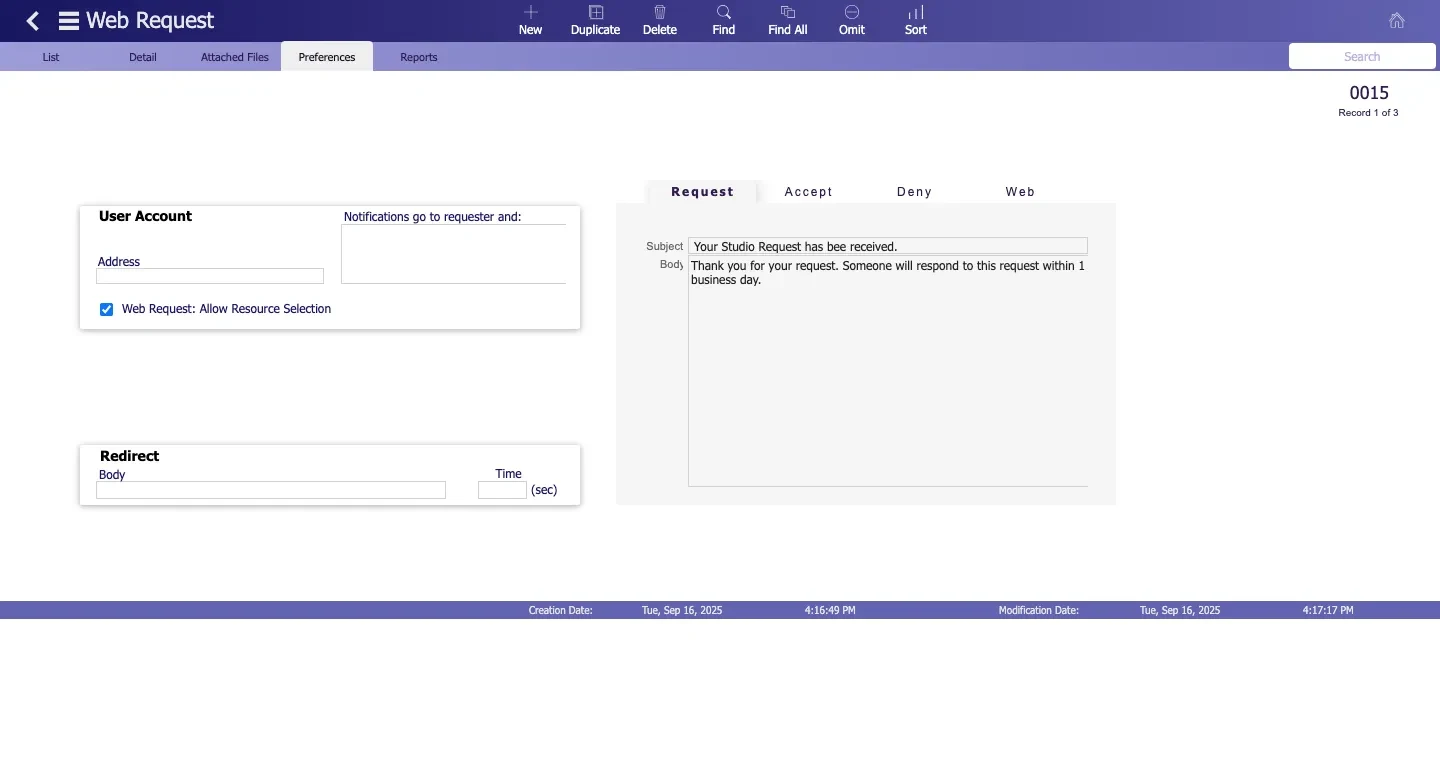The height and width of the screenshot is (778, 1440).
Task: Click the Web Request title text
Action: click(x=150, y=20)
